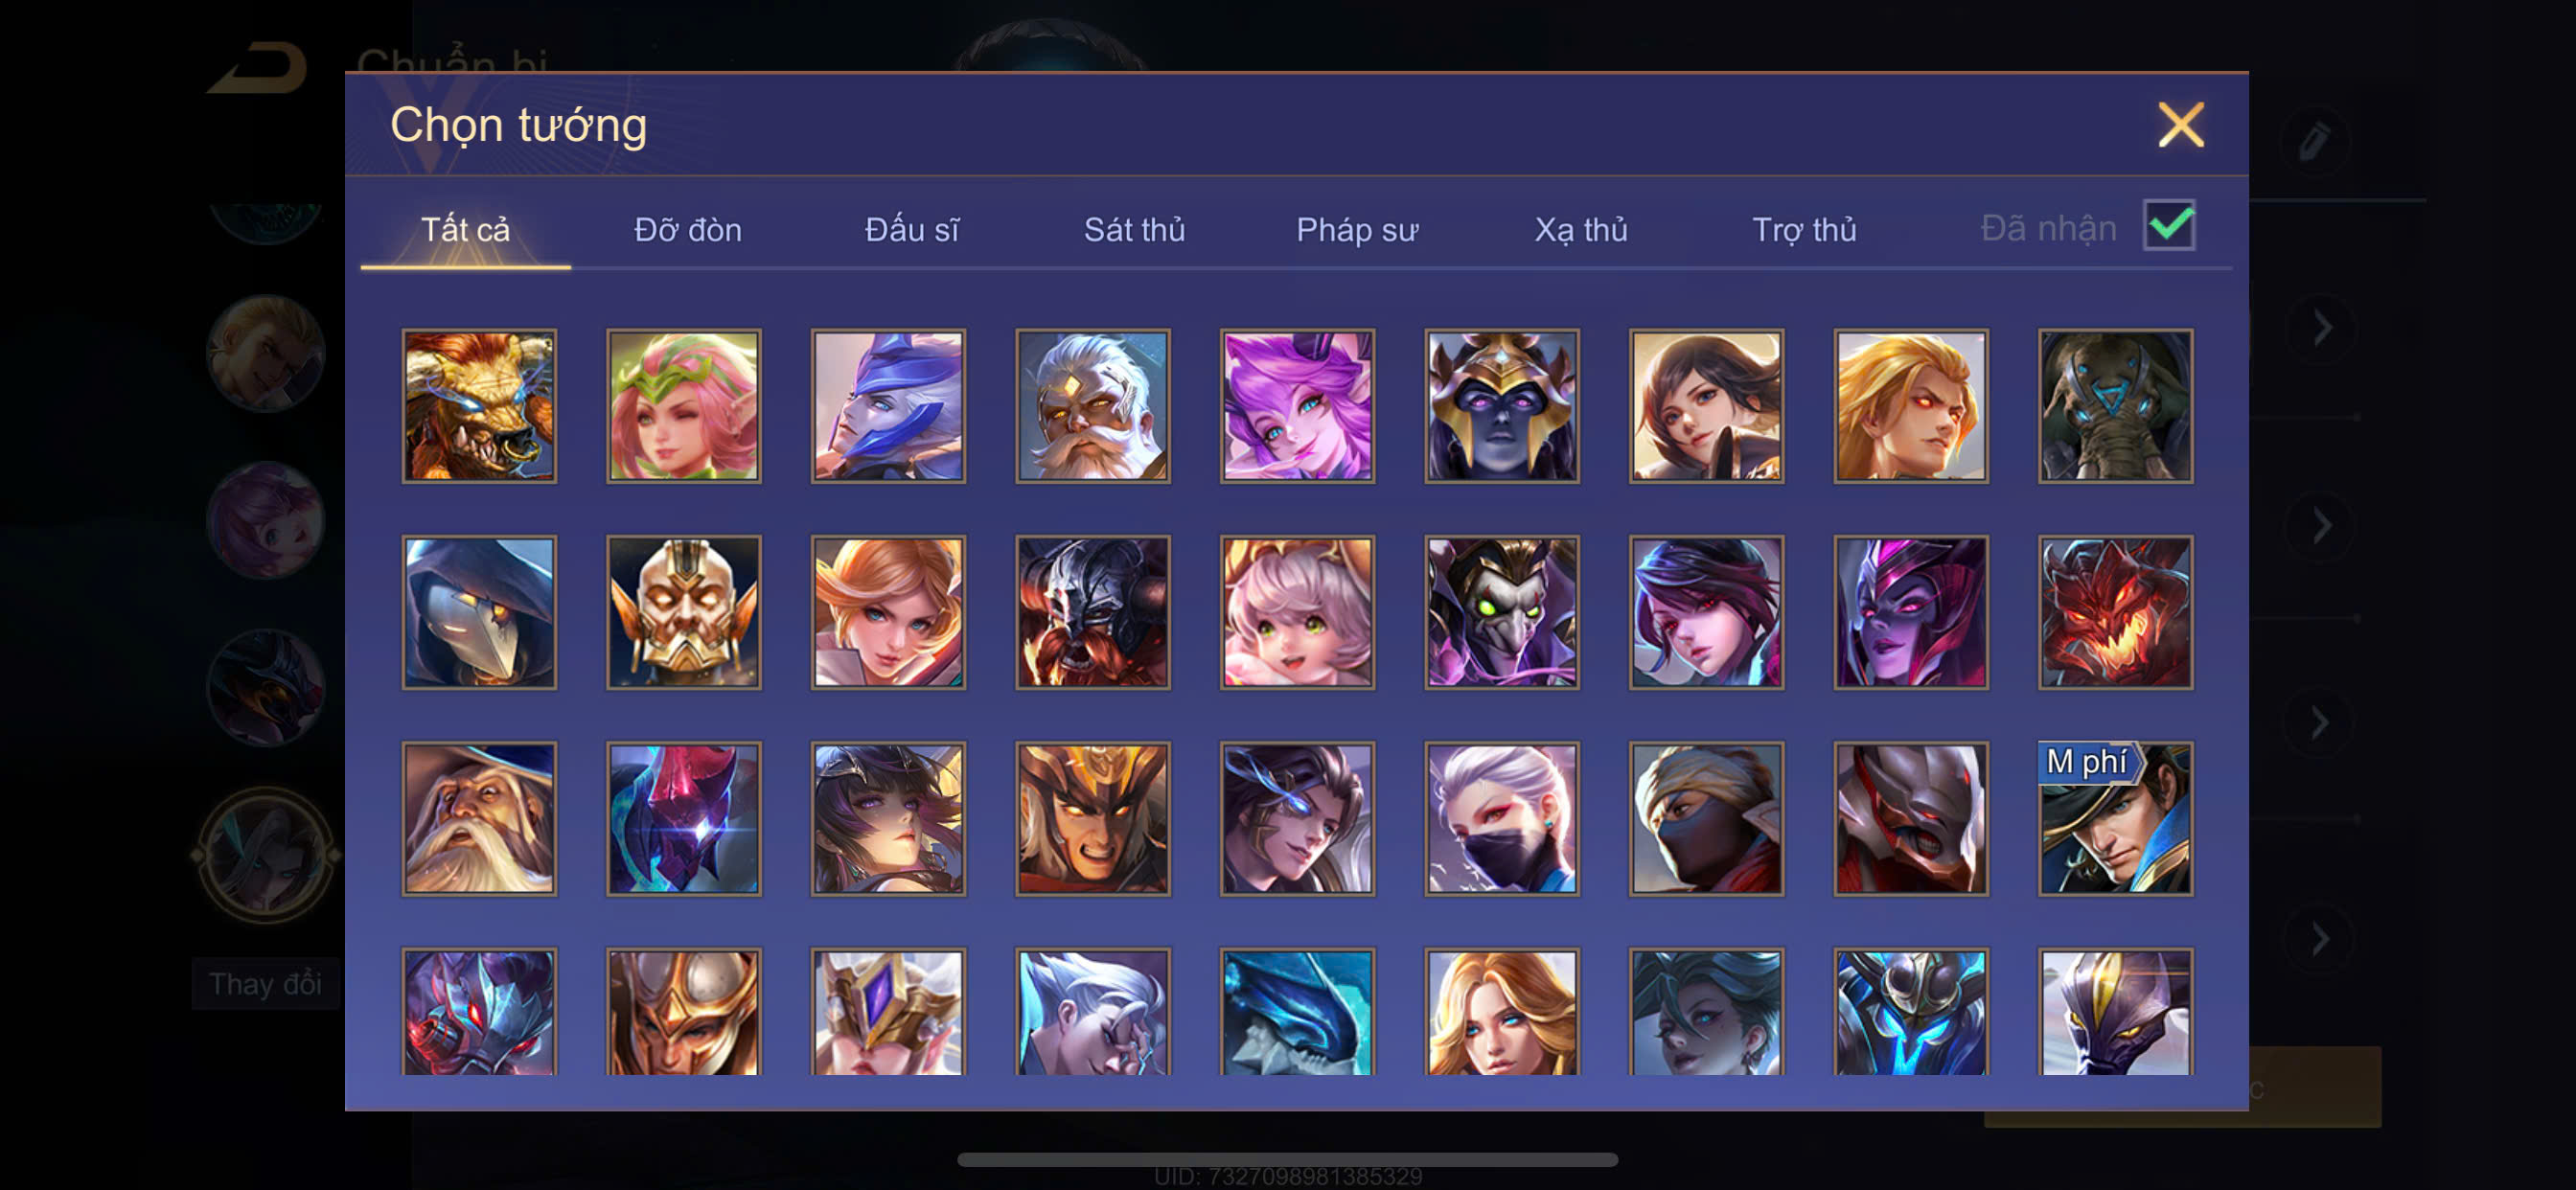
Task: Choose the elephant hero with blue markings
Action: click(2115, 406)
